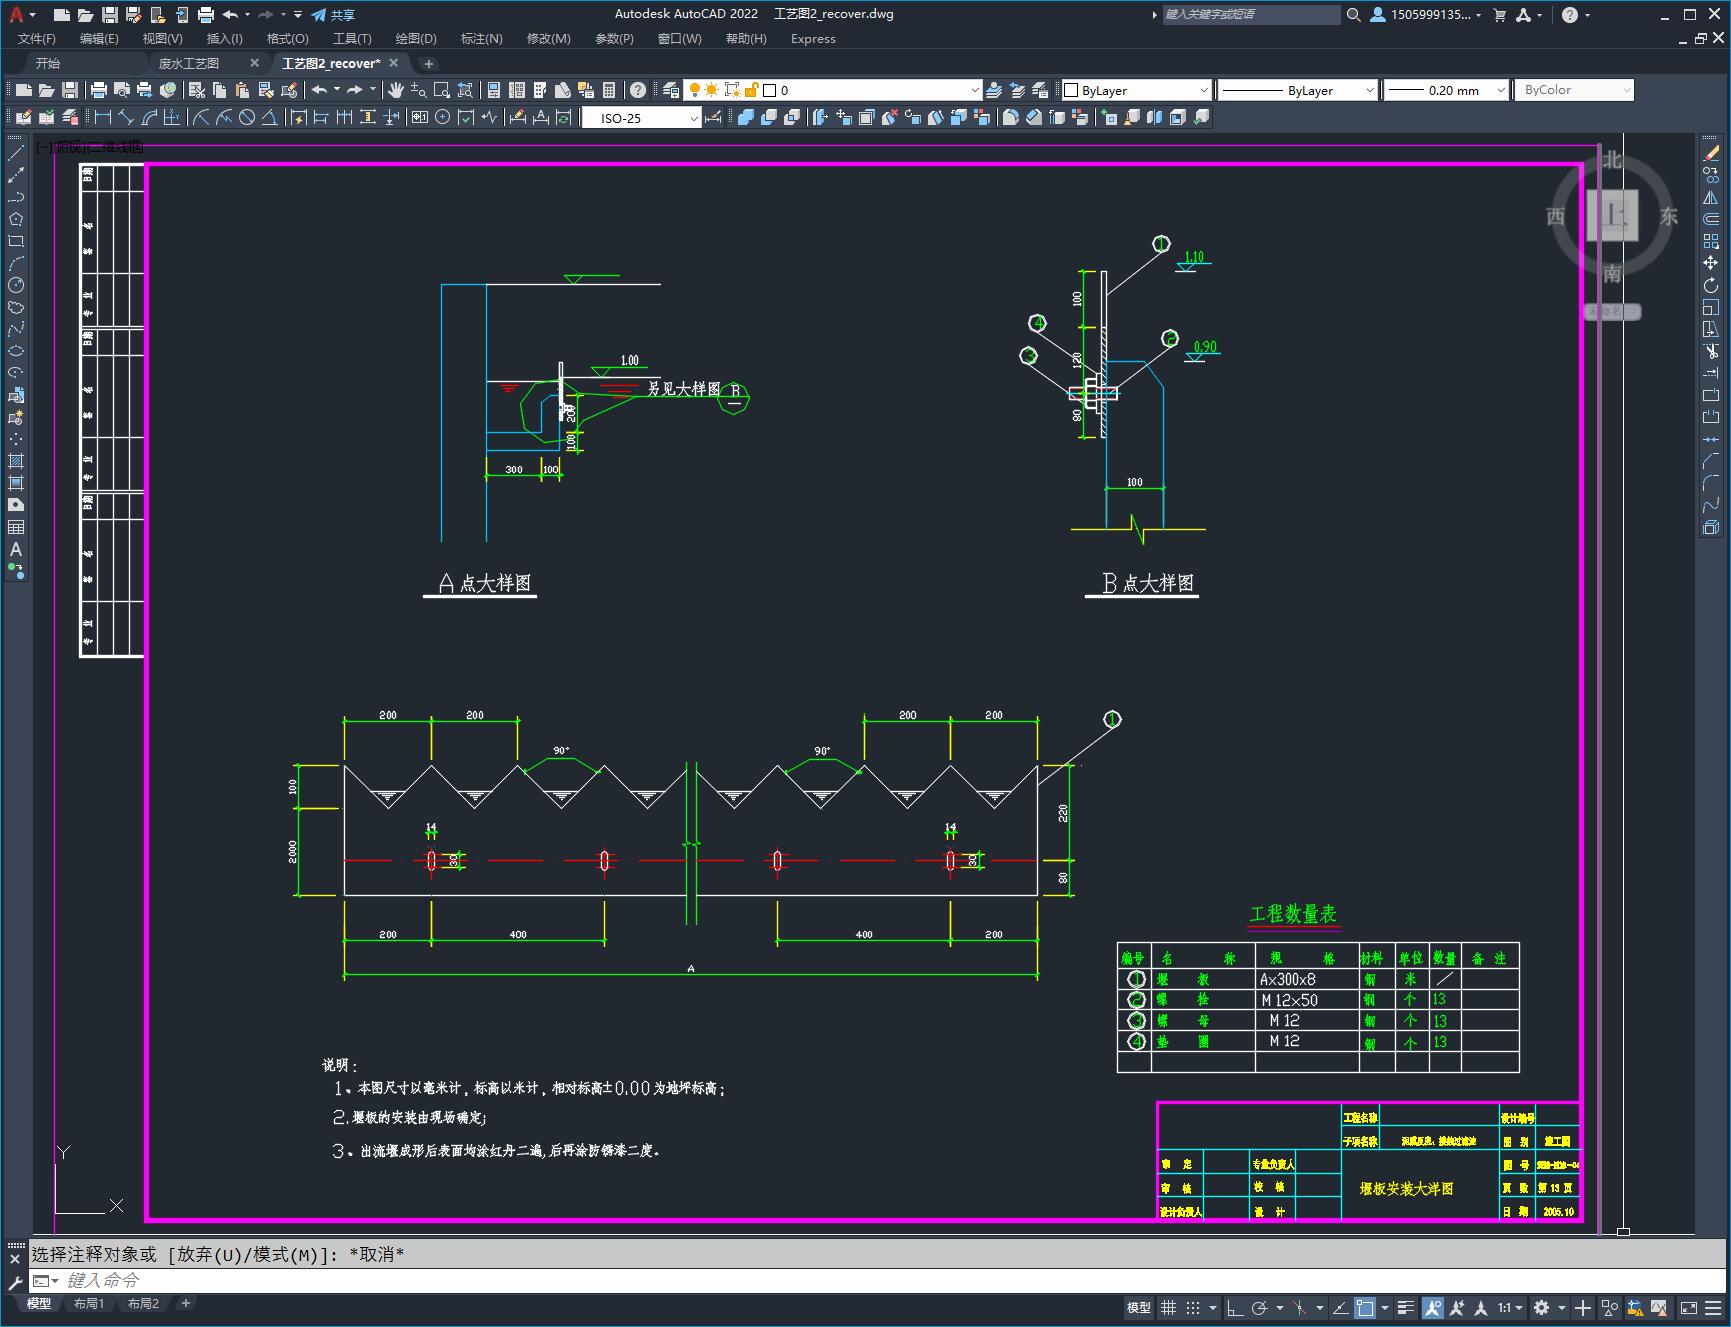Click the Help question mark in Standard toolbar

click(x=638, y=90)
